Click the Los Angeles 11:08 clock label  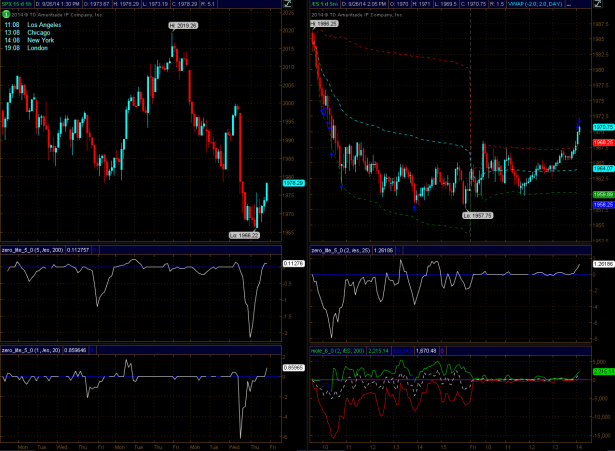pyautogui.click(x=33, y=25)
